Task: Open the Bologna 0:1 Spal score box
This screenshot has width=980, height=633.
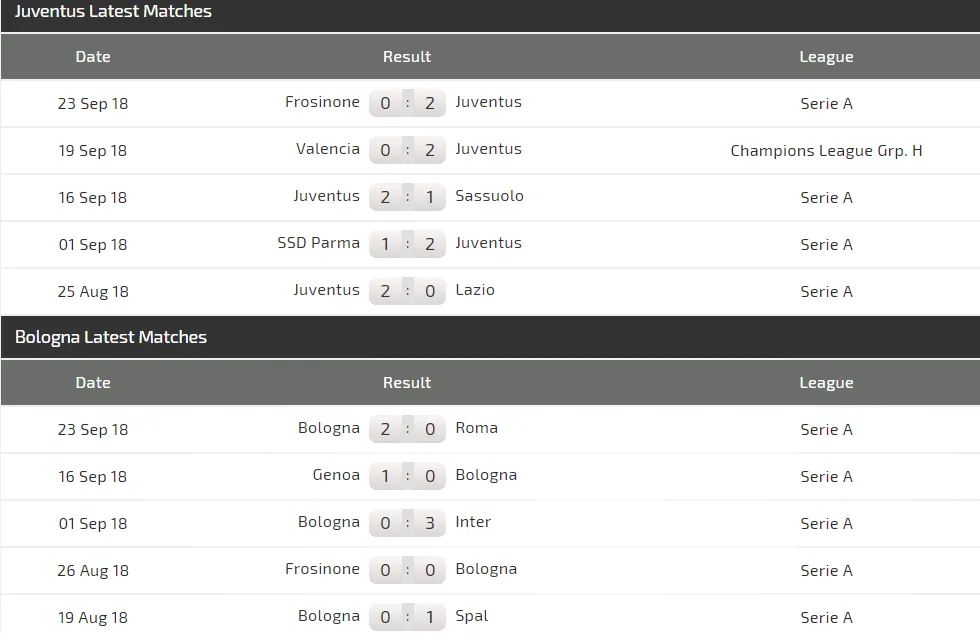Action: pos(408,617)
